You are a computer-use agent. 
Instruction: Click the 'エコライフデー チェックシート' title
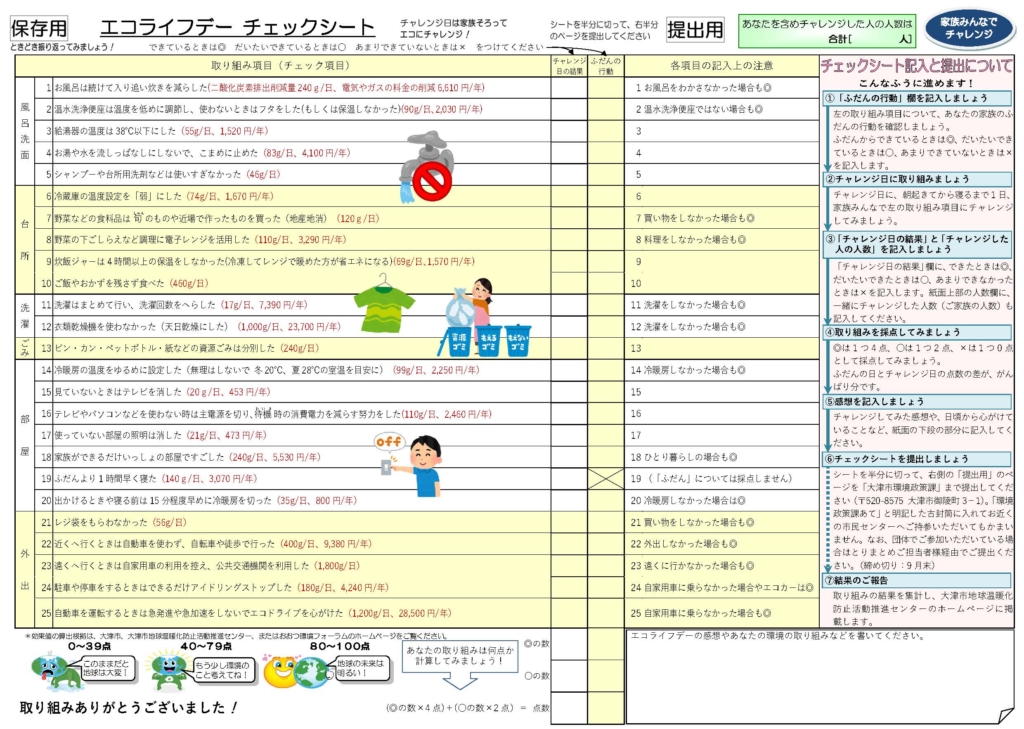click(x=238, y=27)
